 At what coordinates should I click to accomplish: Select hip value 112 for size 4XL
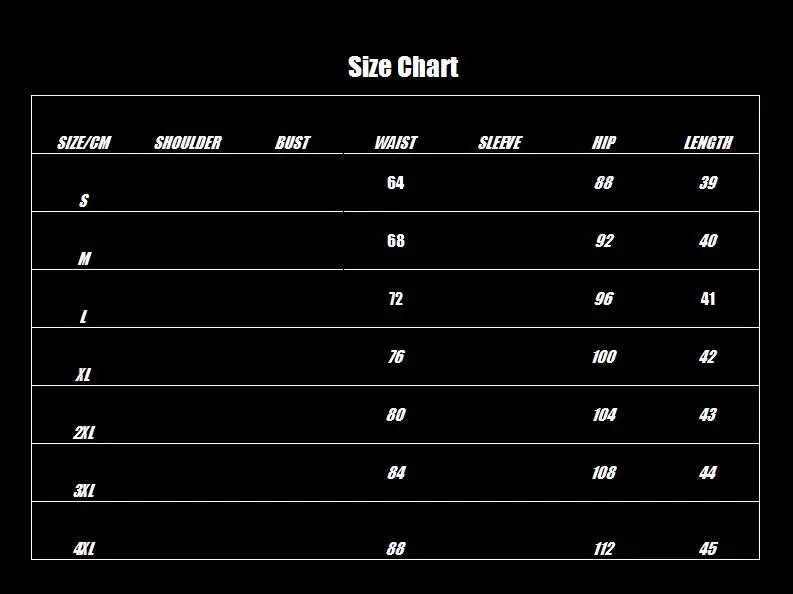point(604,549)
